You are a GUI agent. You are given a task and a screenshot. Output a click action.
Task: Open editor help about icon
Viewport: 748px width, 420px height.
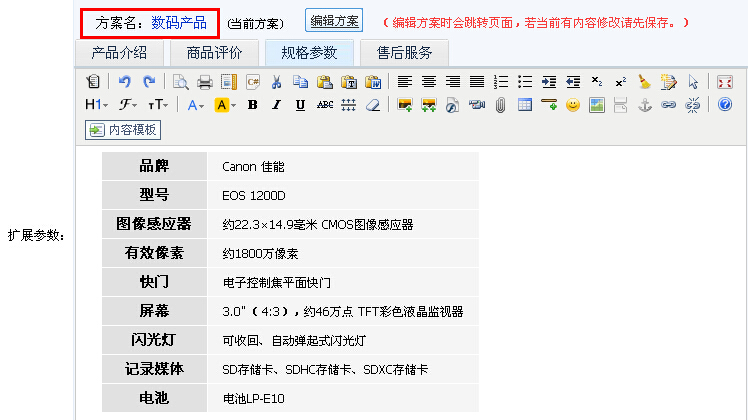725,105
